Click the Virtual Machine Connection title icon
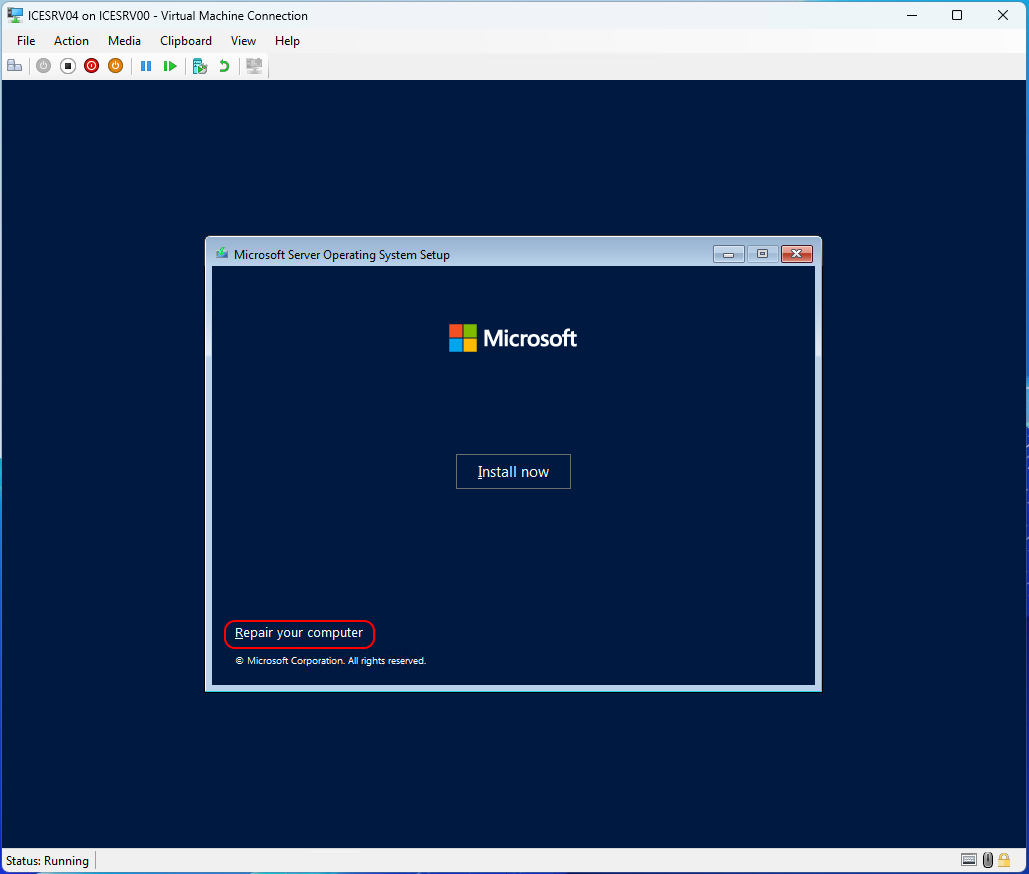Screen dimensions: 1029x874 (x=15, y=15)
